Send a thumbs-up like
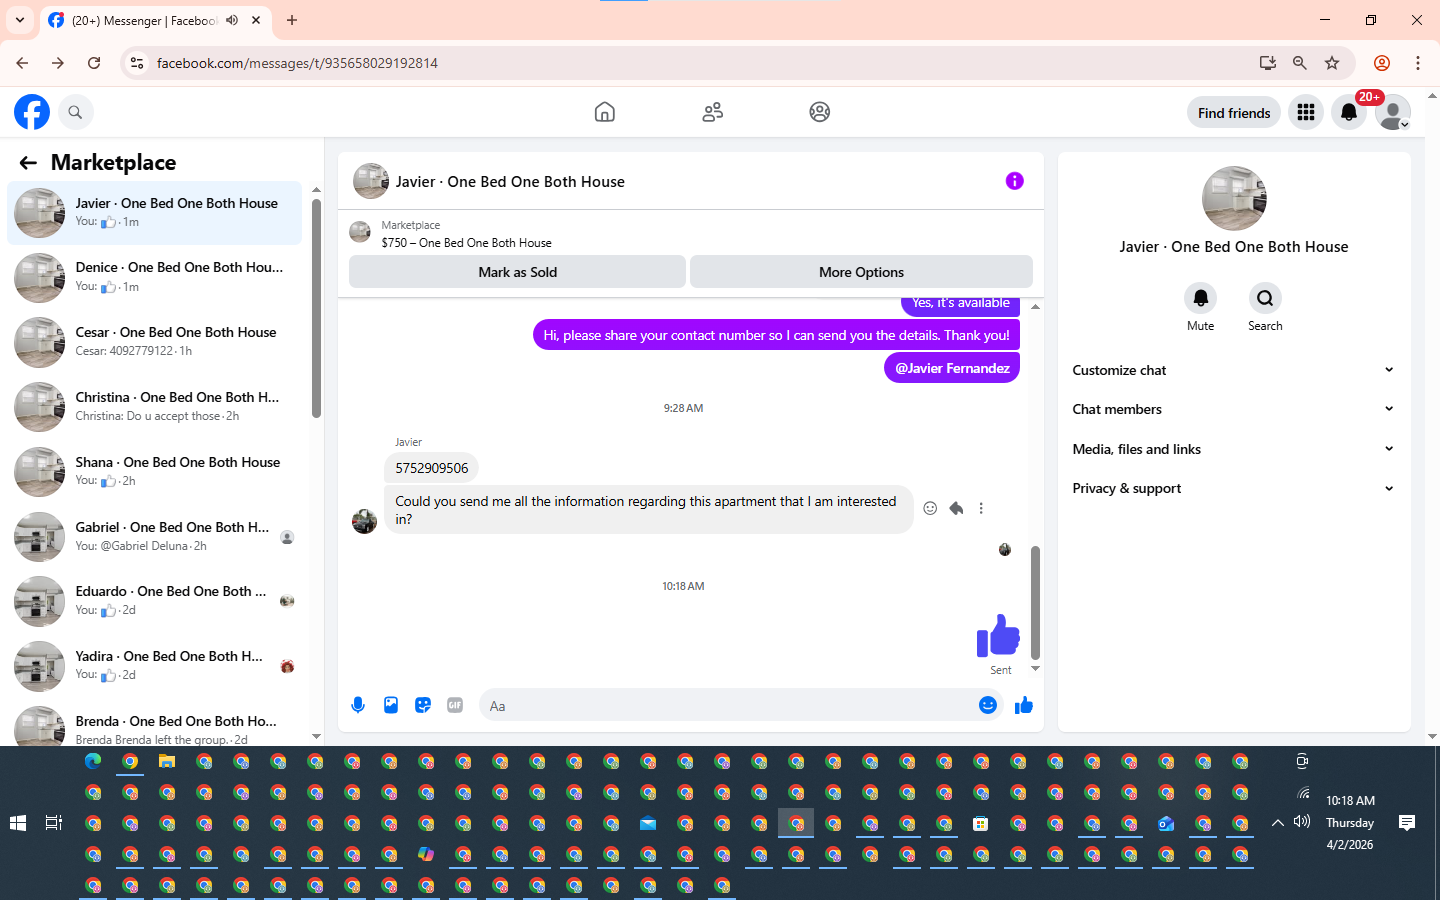 1024,705
